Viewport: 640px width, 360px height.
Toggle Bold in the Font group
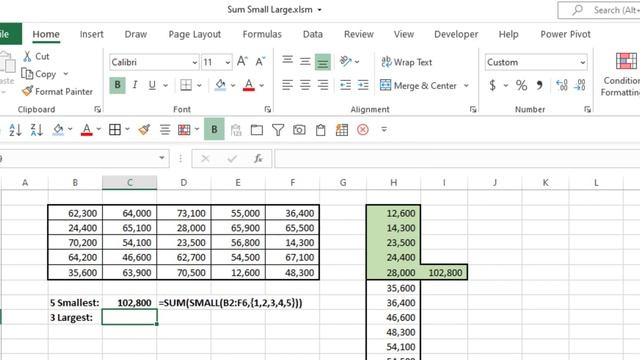click(118, 85)
